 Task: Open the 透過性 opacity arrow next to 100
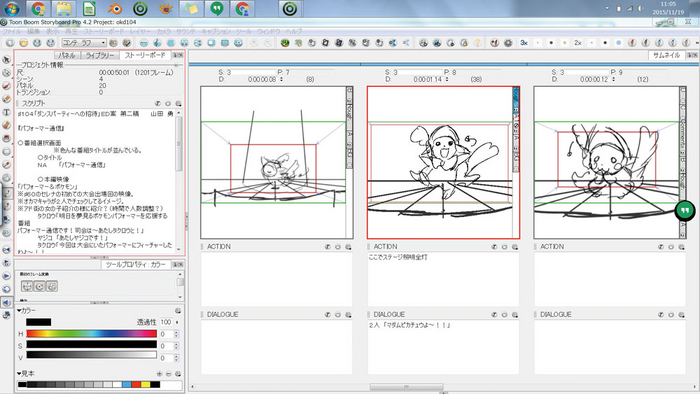177,322
